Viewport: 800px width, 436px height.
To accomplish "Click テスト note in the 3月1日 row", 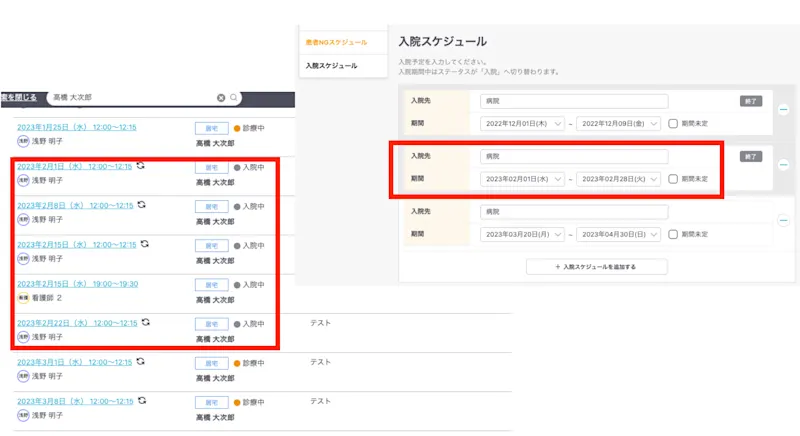I will click(320, 362).
